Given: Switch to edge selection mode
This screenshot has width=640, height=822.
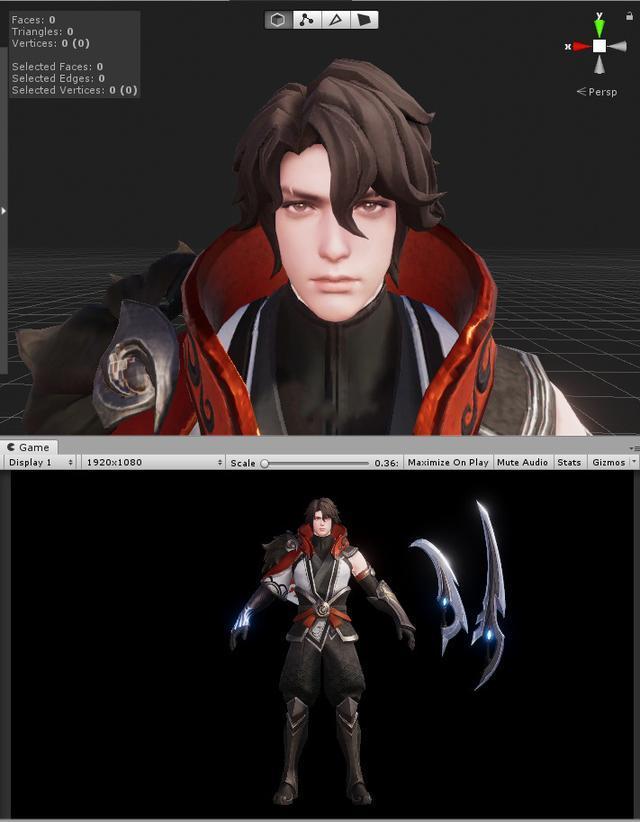Looking at the screenshot, I should [x=335, y=19].
